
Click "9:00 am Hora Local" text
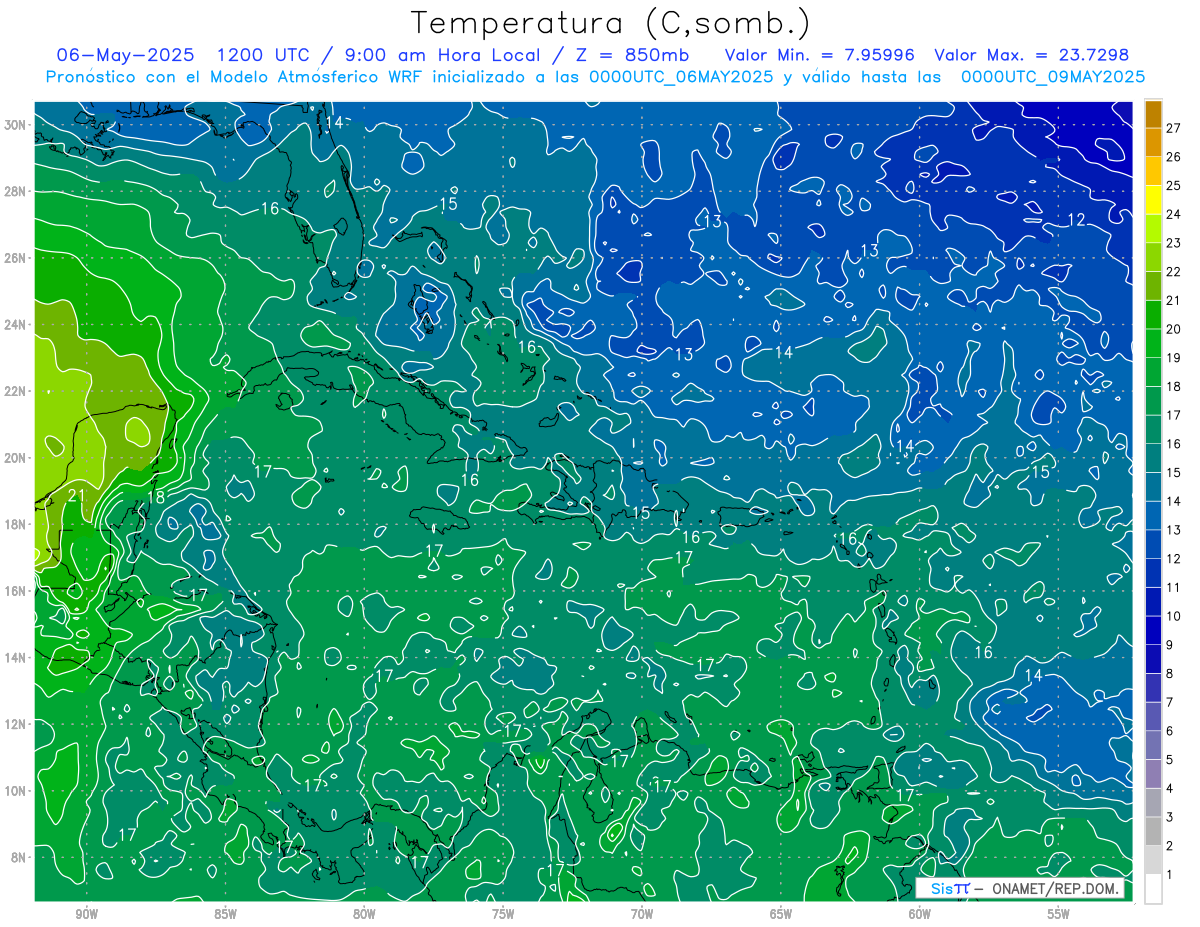[x=443, y=54]
